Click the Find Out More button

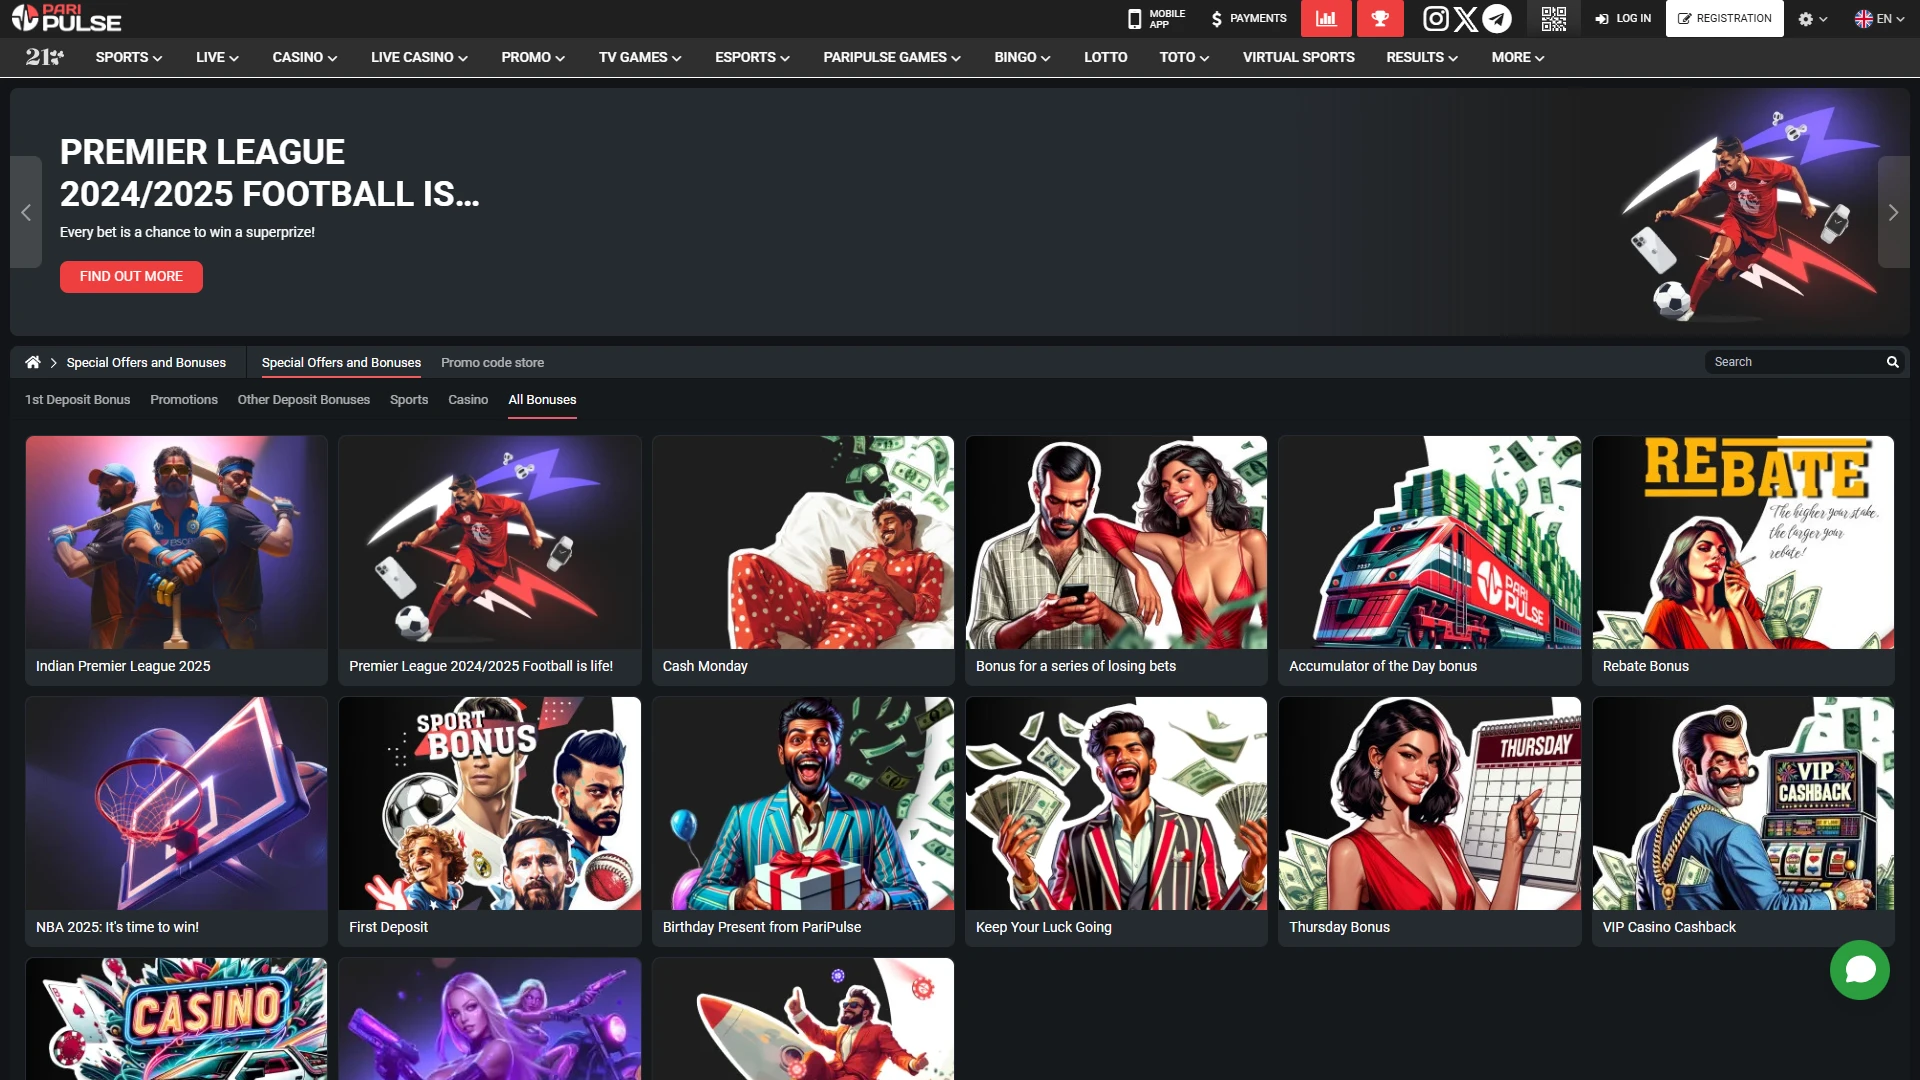click(131, 276)
